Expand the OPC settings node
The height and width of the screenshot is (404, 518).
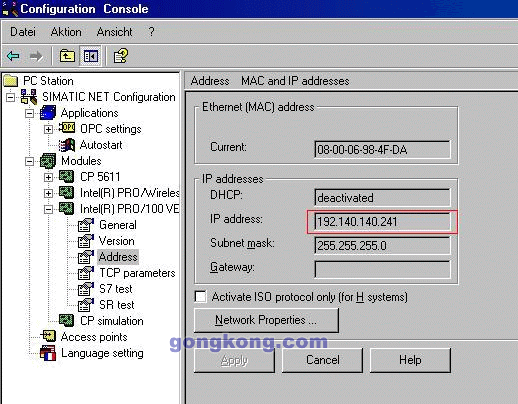click(48, 129)
